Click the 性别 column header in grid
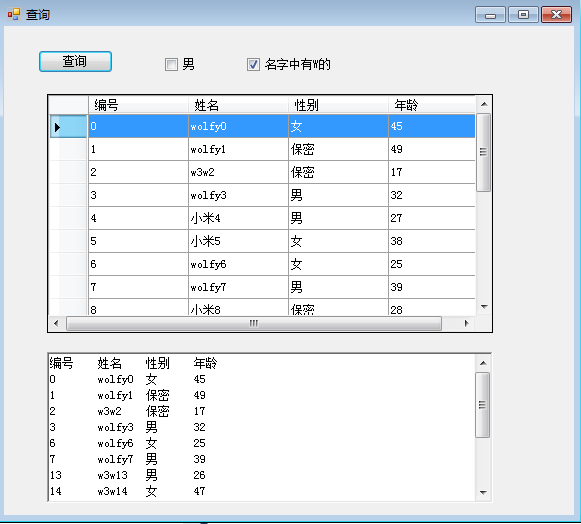 pyautogui.click(x=338, y=105)
